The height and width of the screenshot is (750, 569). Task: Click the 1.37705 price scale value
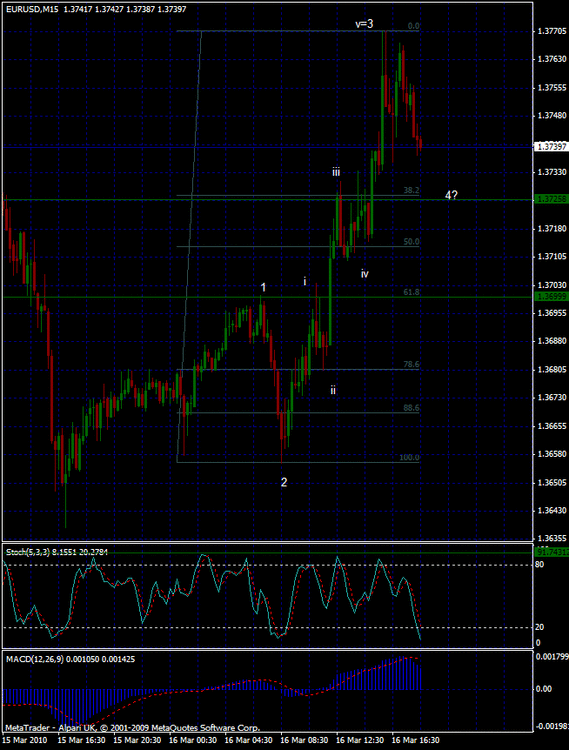click(x=551, y=31)
